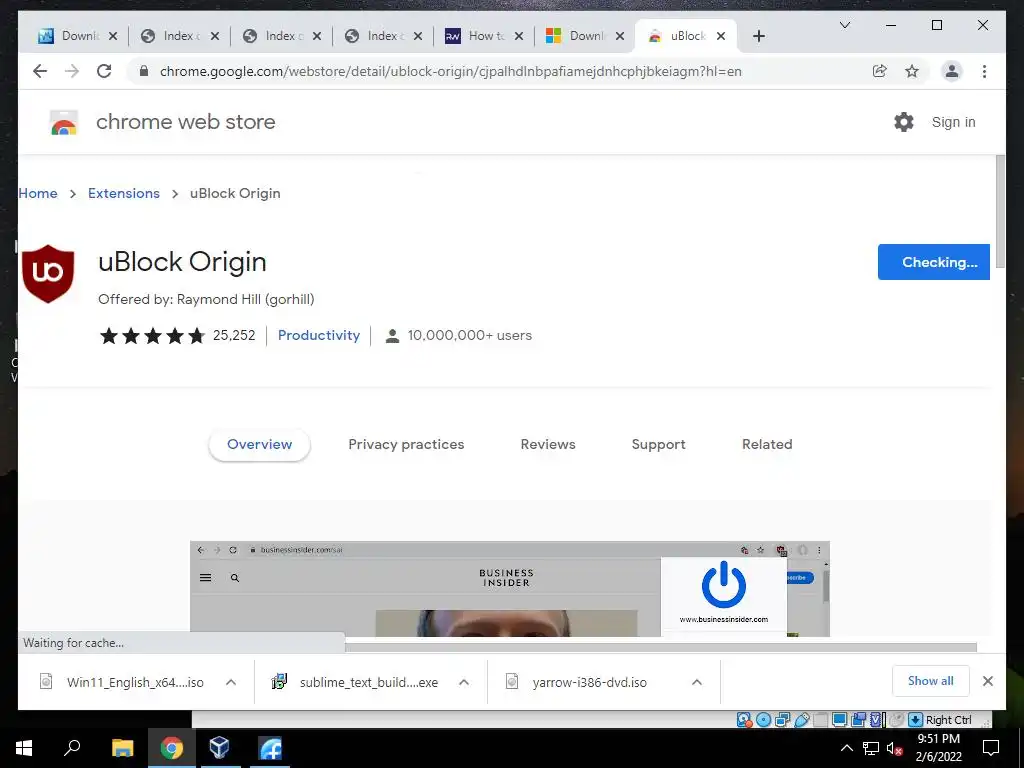Open a new browser tab
Screen dimensions: 1024x768
click(x=758, y=36)
